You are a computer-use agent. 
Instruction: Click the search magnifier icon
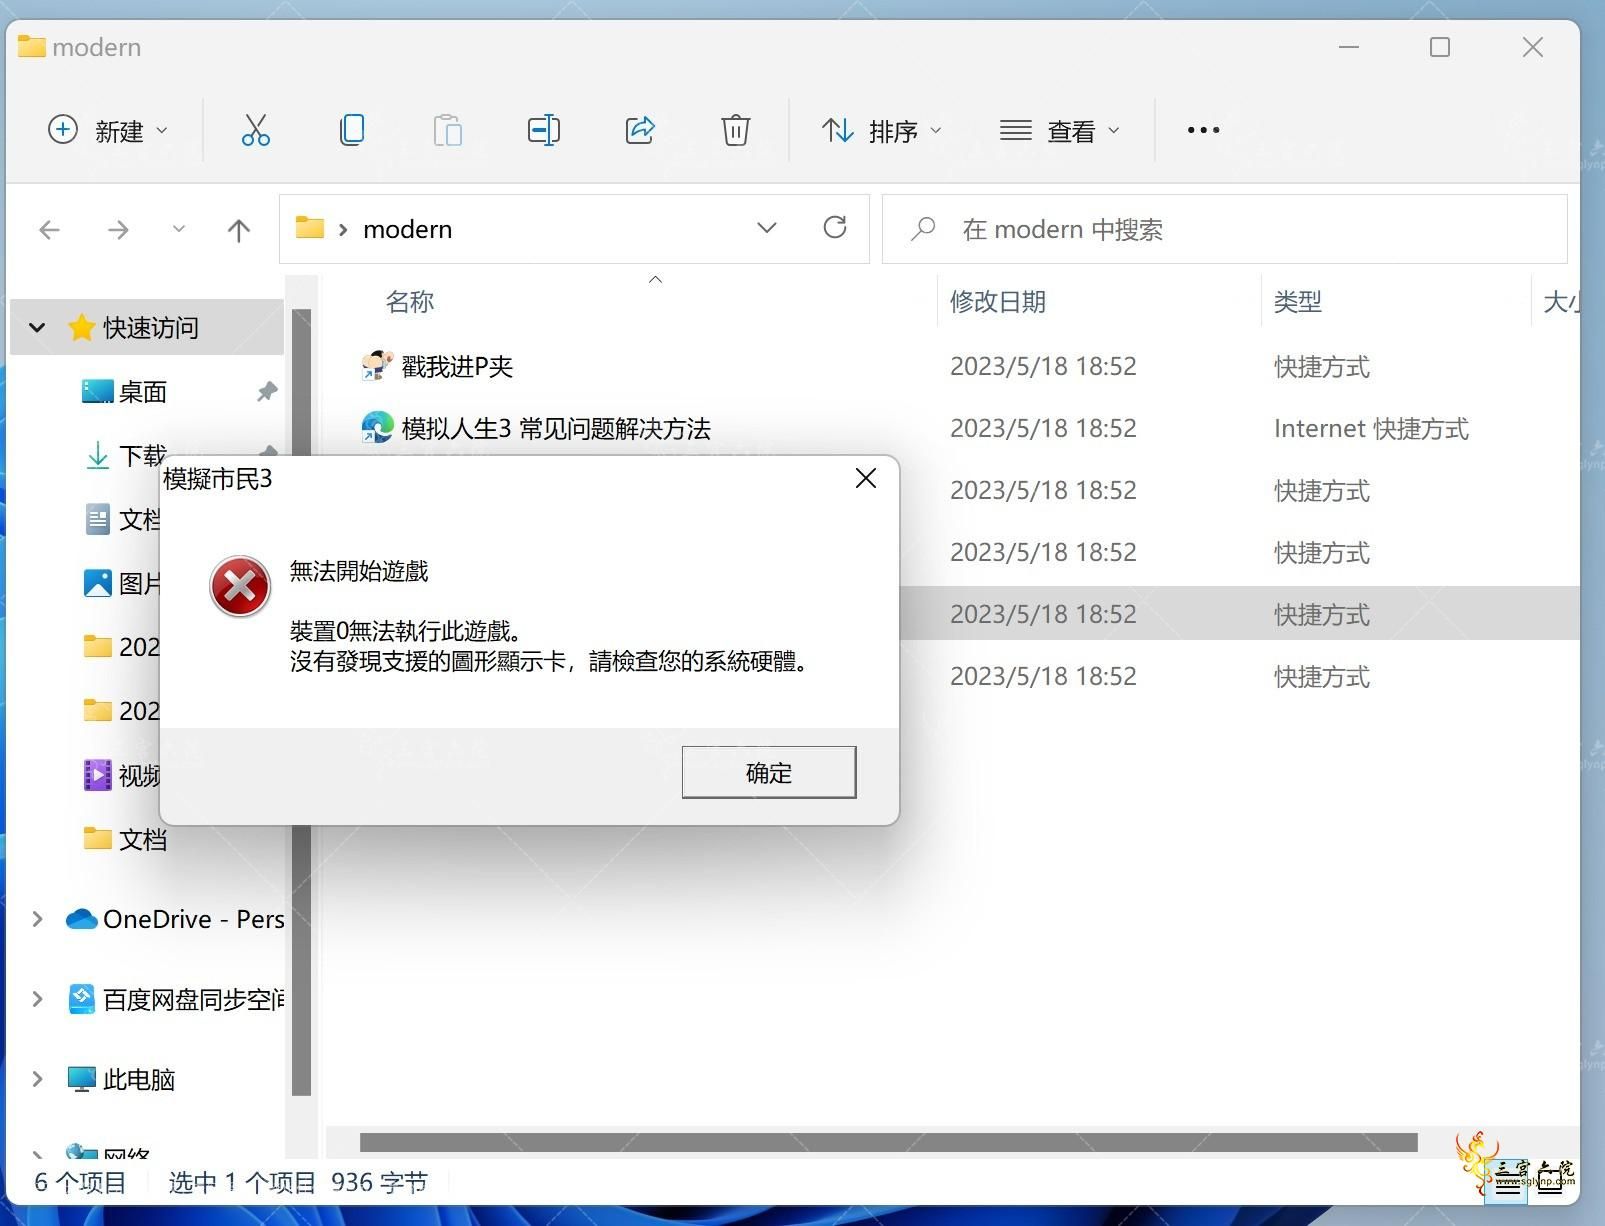click(x=923, y=229)
